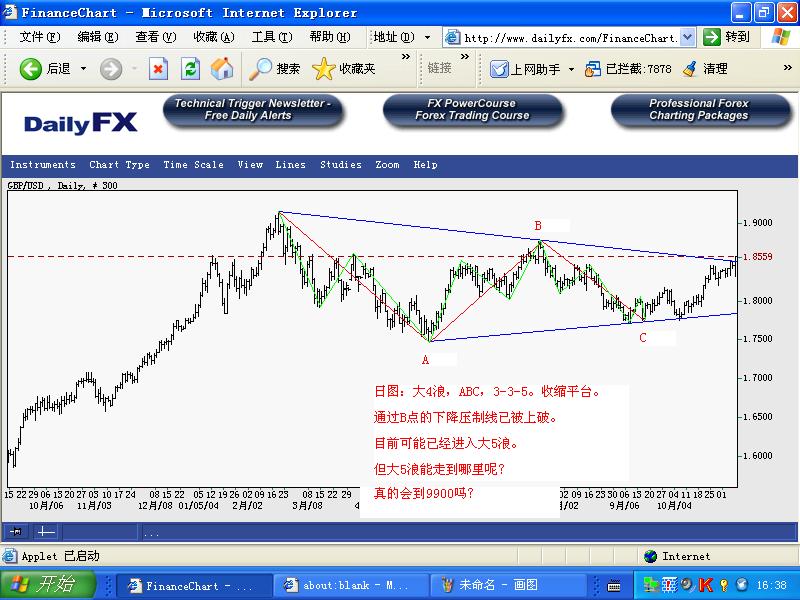Open the Instruments chart menu

click(43, 165)
